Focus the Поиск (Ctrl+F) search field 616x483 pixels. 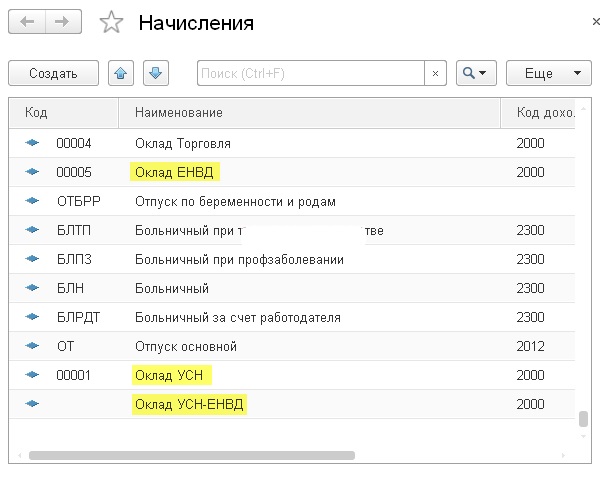[311, 73]
